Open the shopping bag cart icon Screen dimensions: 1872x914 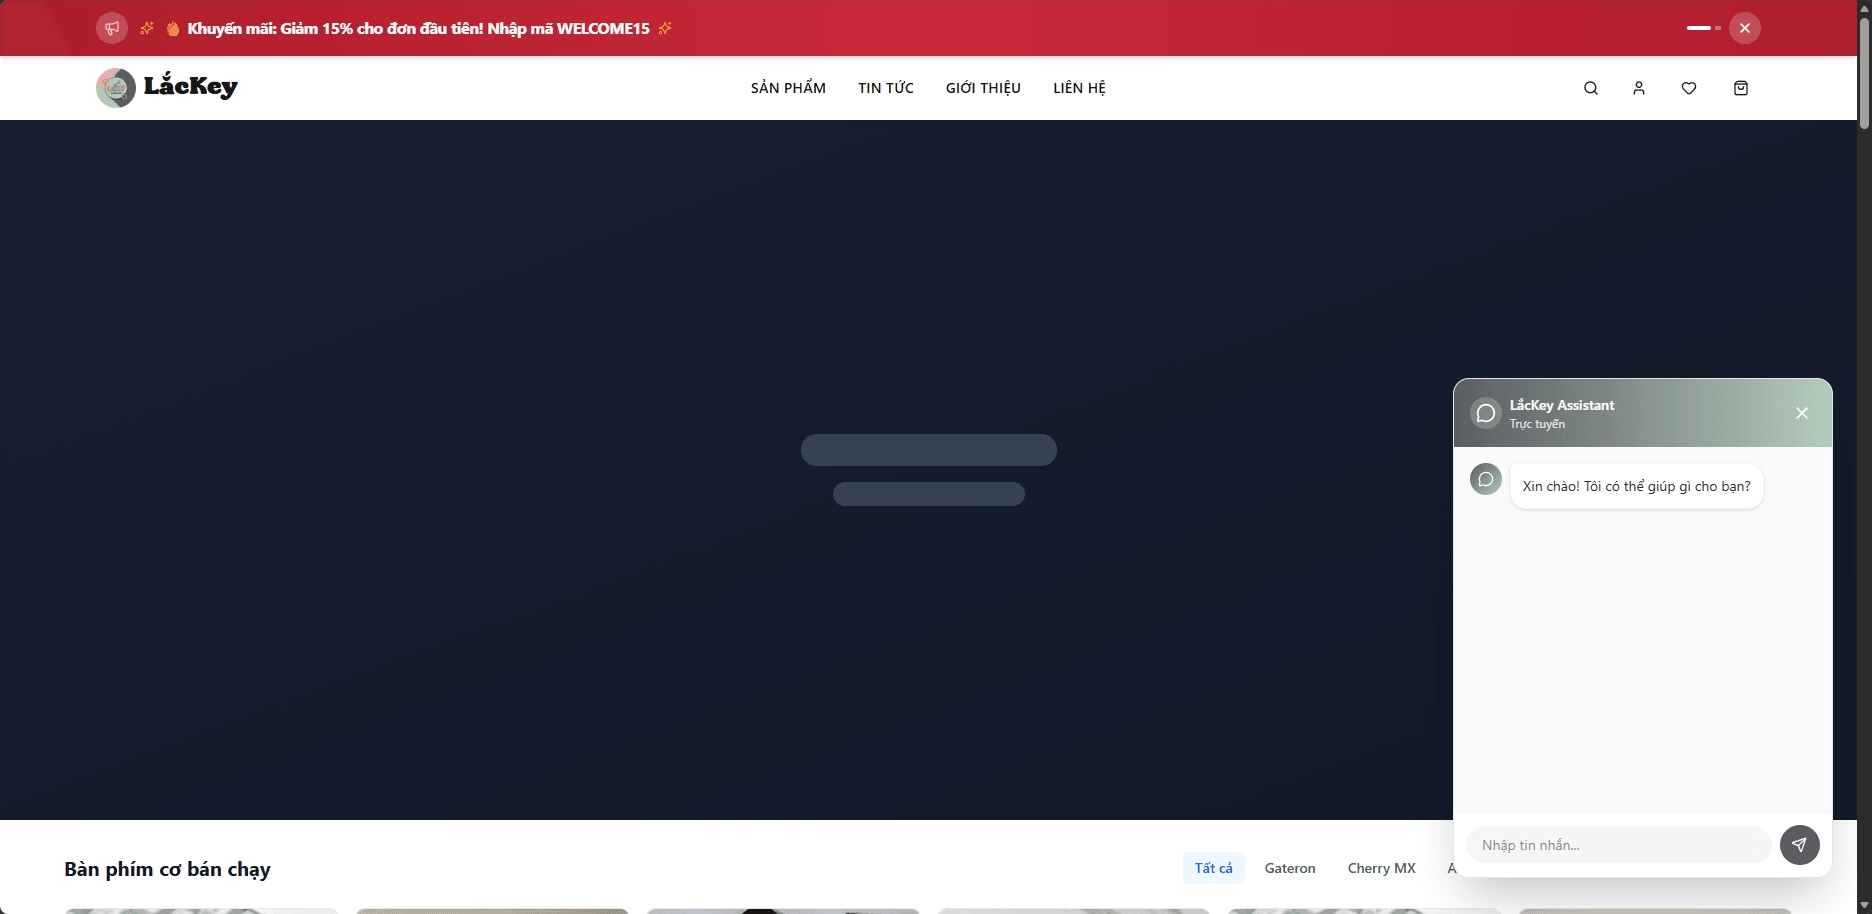[1741, 88]
